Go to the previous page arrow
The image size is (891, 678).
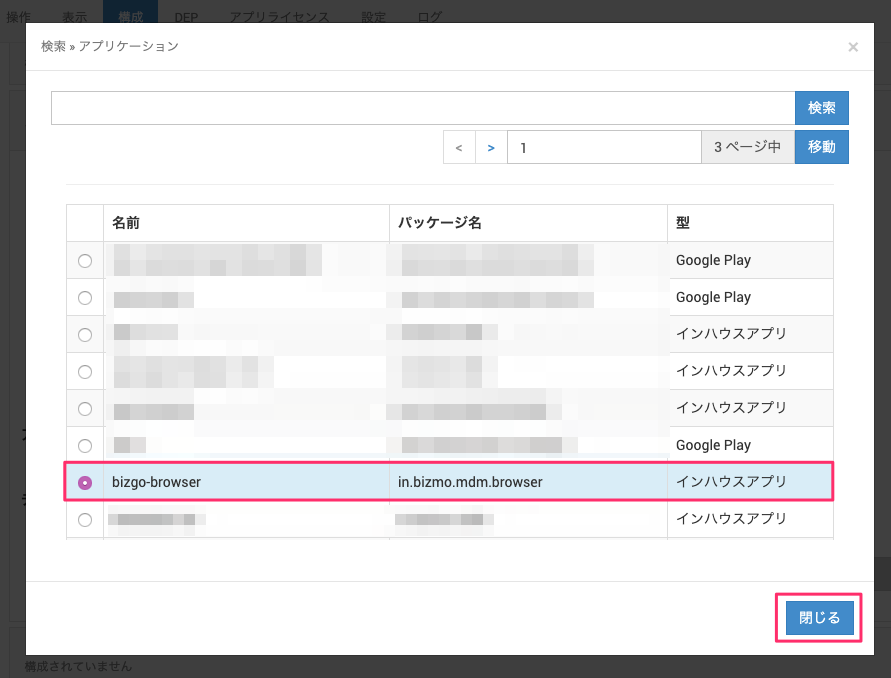click(459, 147)
